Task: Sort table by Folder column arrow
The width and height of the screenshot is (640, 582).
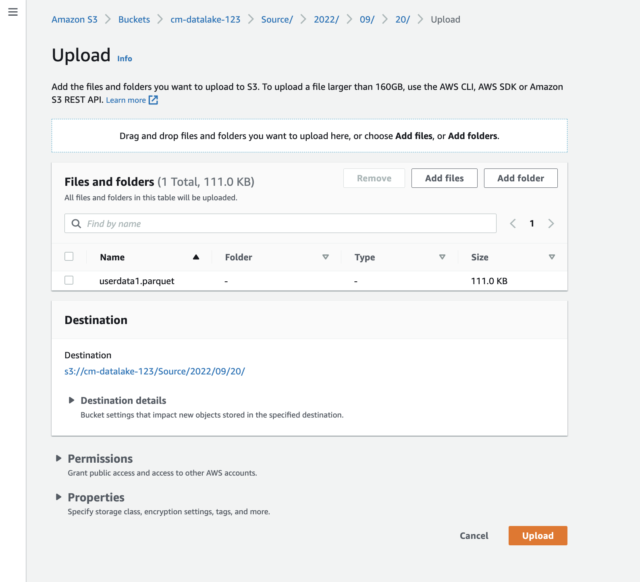Action: pyautogui.click(x=325, y=257)
